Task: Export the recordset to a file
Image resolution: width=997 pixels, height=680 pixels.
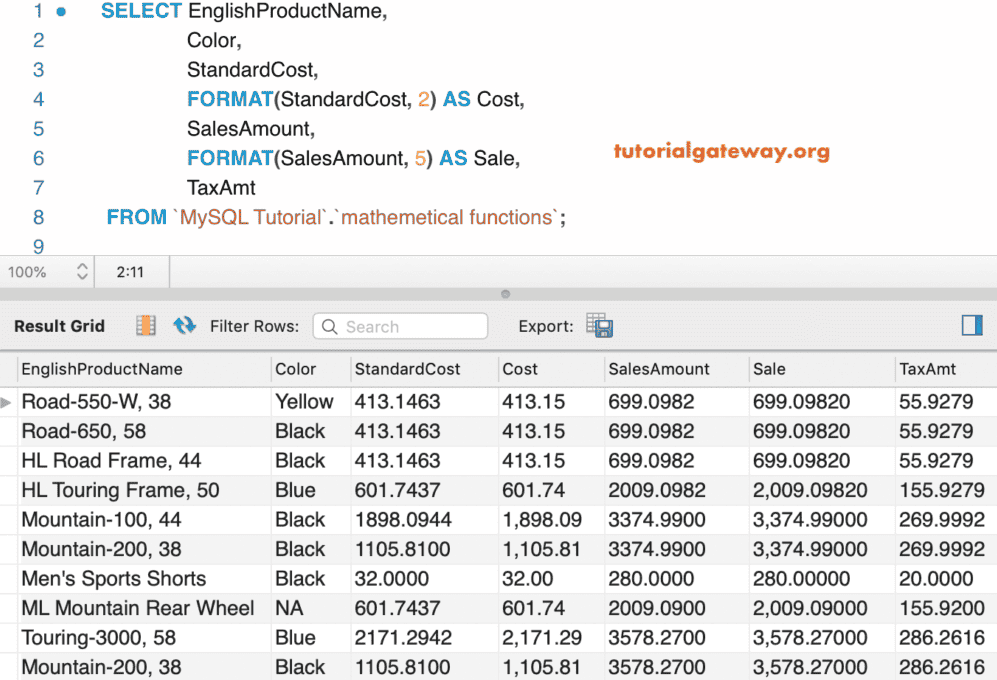Action: [600, 326]
